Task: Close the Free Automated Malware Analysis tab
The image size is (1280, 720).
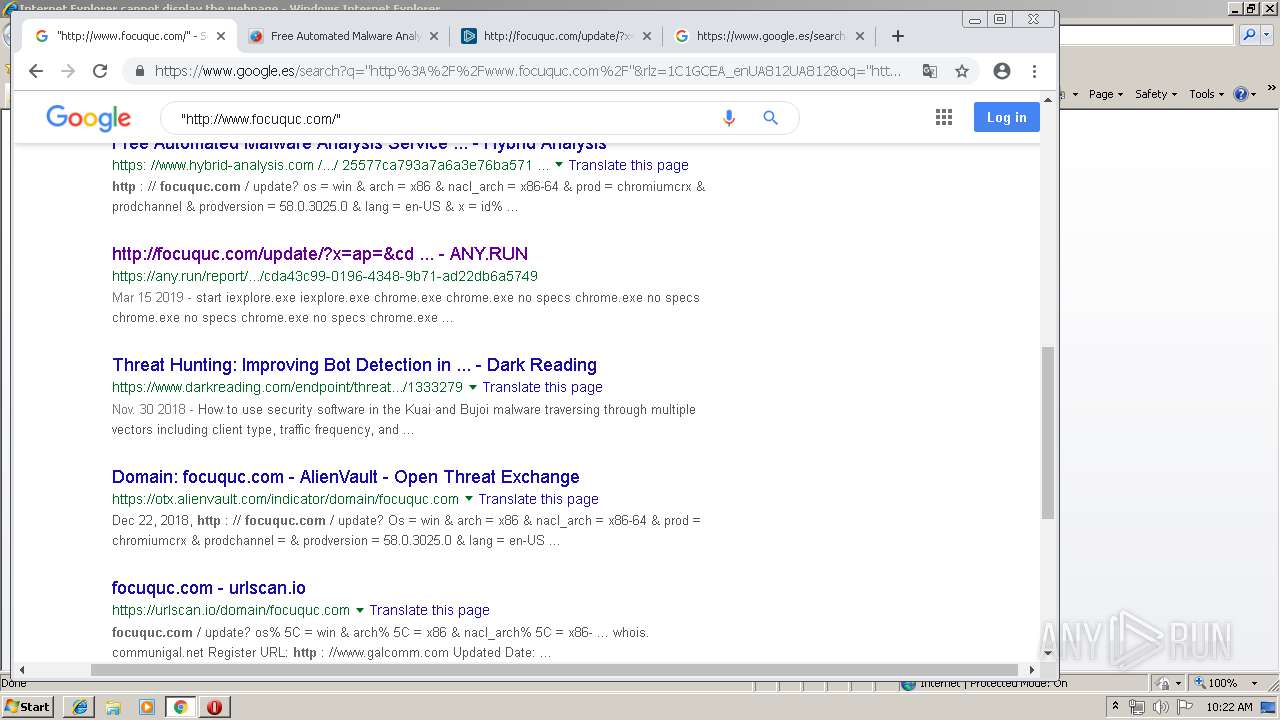Action: click(434, 36)
